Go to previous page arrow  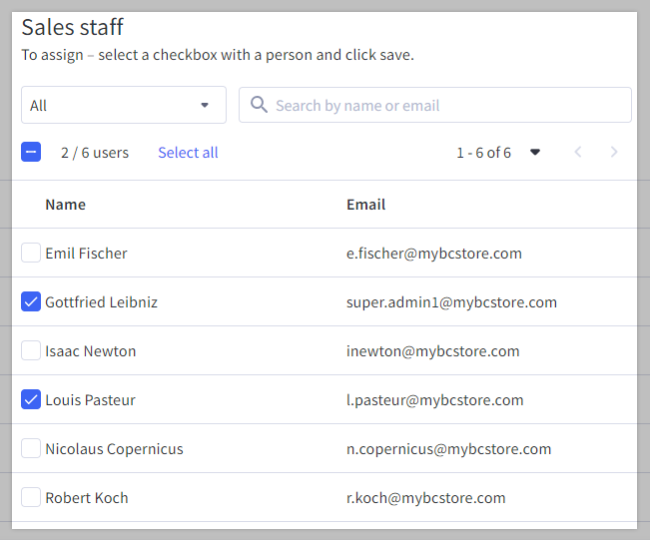tap(578, 152)
